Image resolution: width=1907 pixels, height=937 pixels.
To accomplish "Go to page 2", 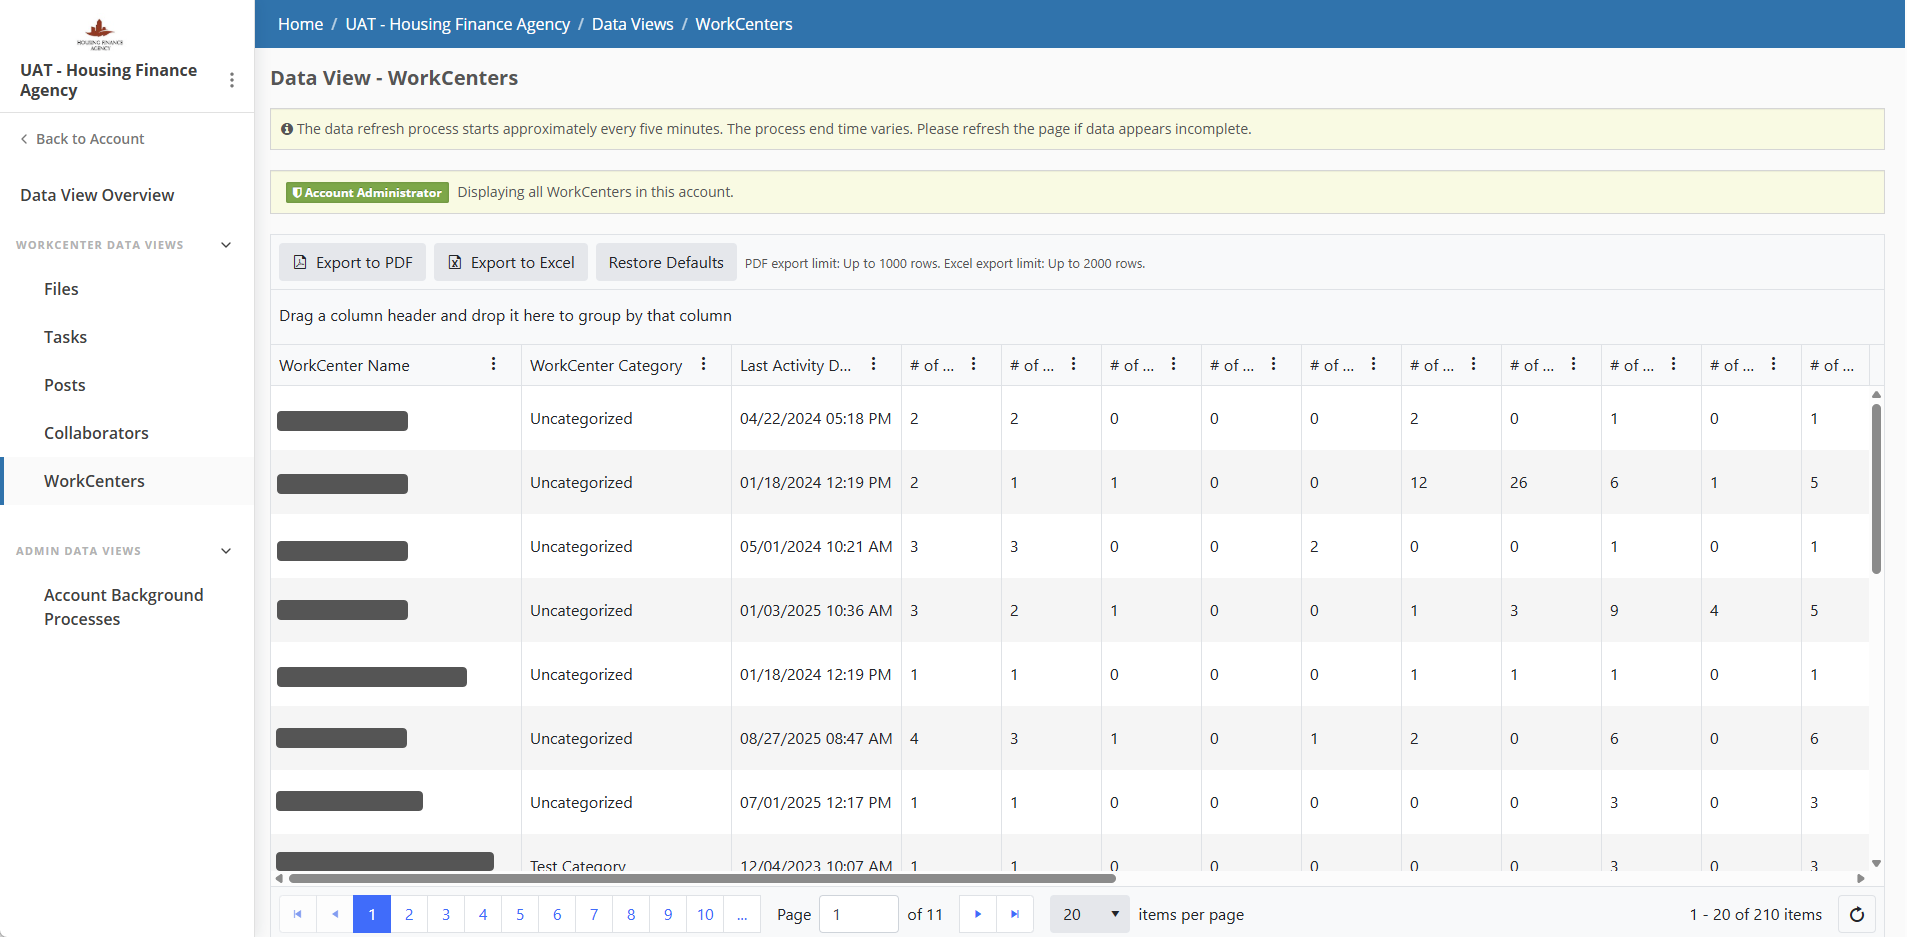I will click(x=409, y=914).
